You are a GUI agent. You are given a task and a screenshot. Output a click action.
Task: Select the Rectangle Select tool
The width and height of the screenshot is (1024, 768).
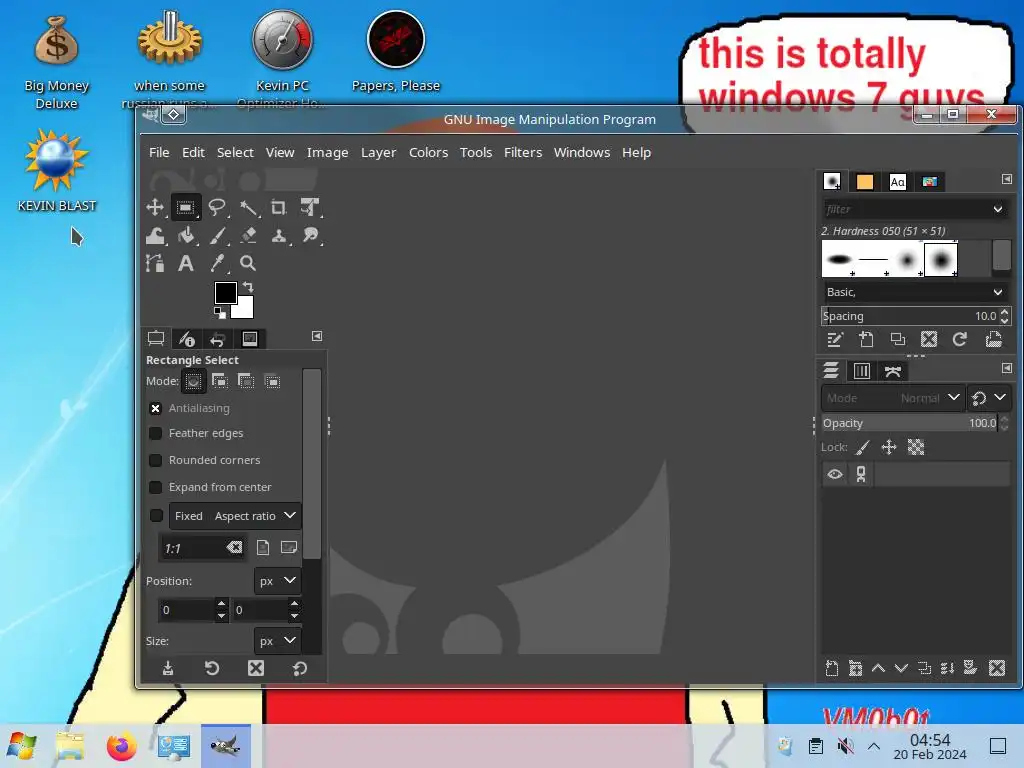185,208
